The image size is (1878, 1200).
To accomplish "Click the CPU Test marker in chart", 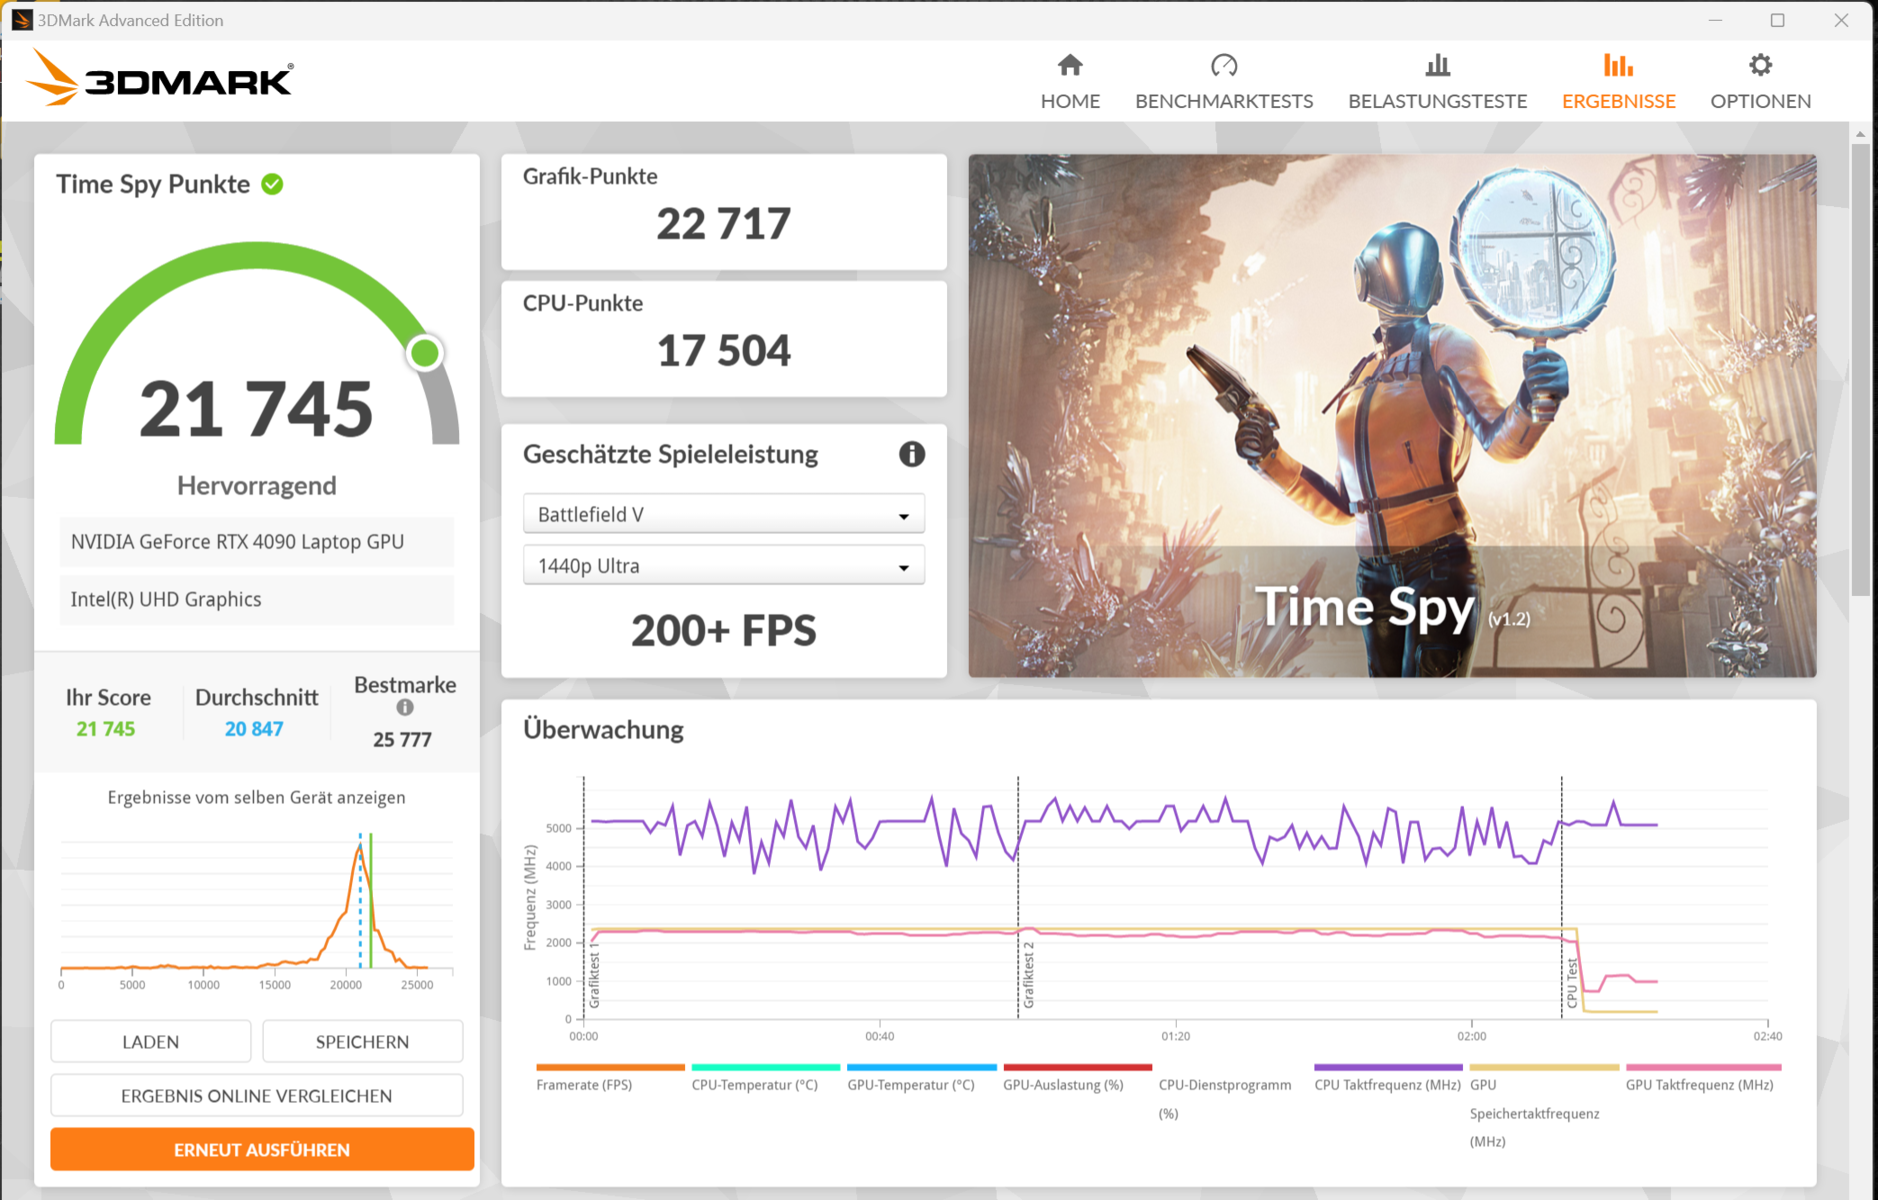I will [1572, 982].
